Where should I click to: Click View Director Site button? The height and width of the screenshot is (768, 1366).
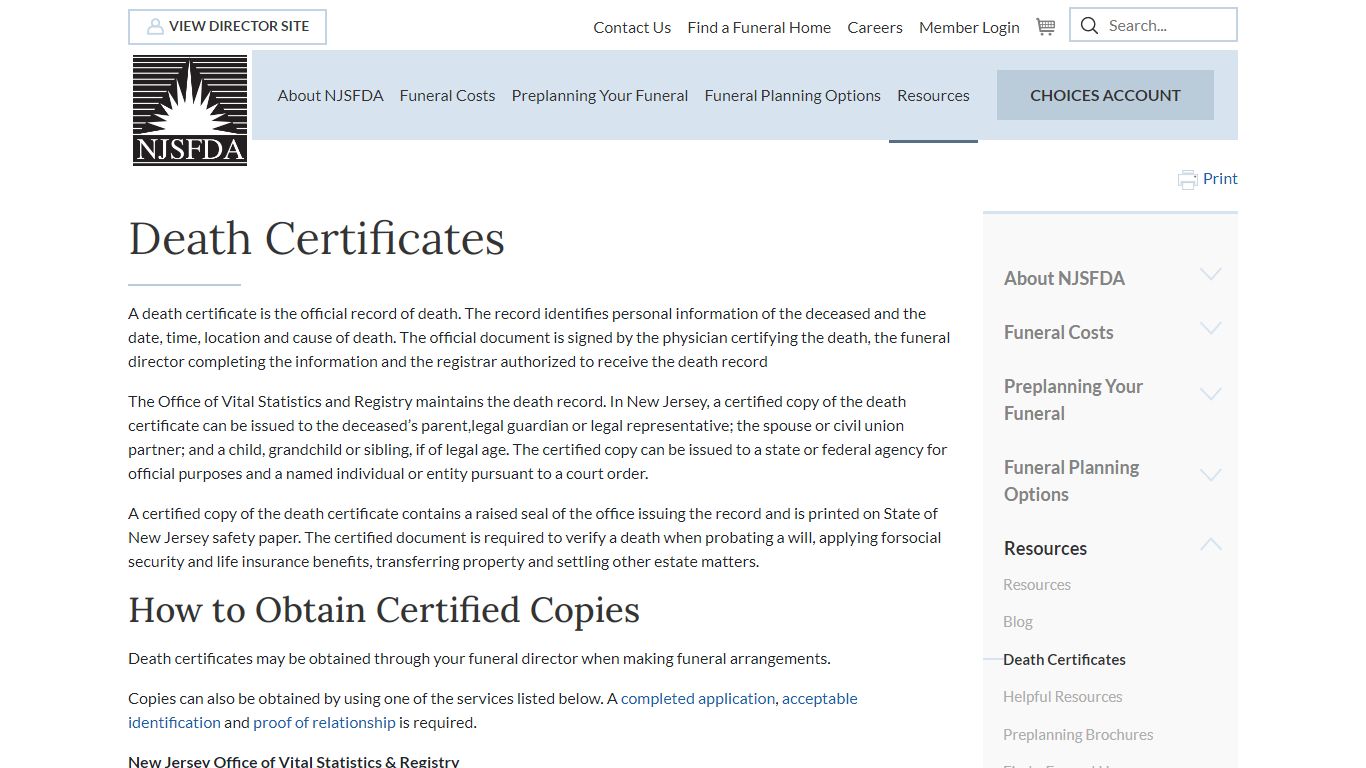227,27
